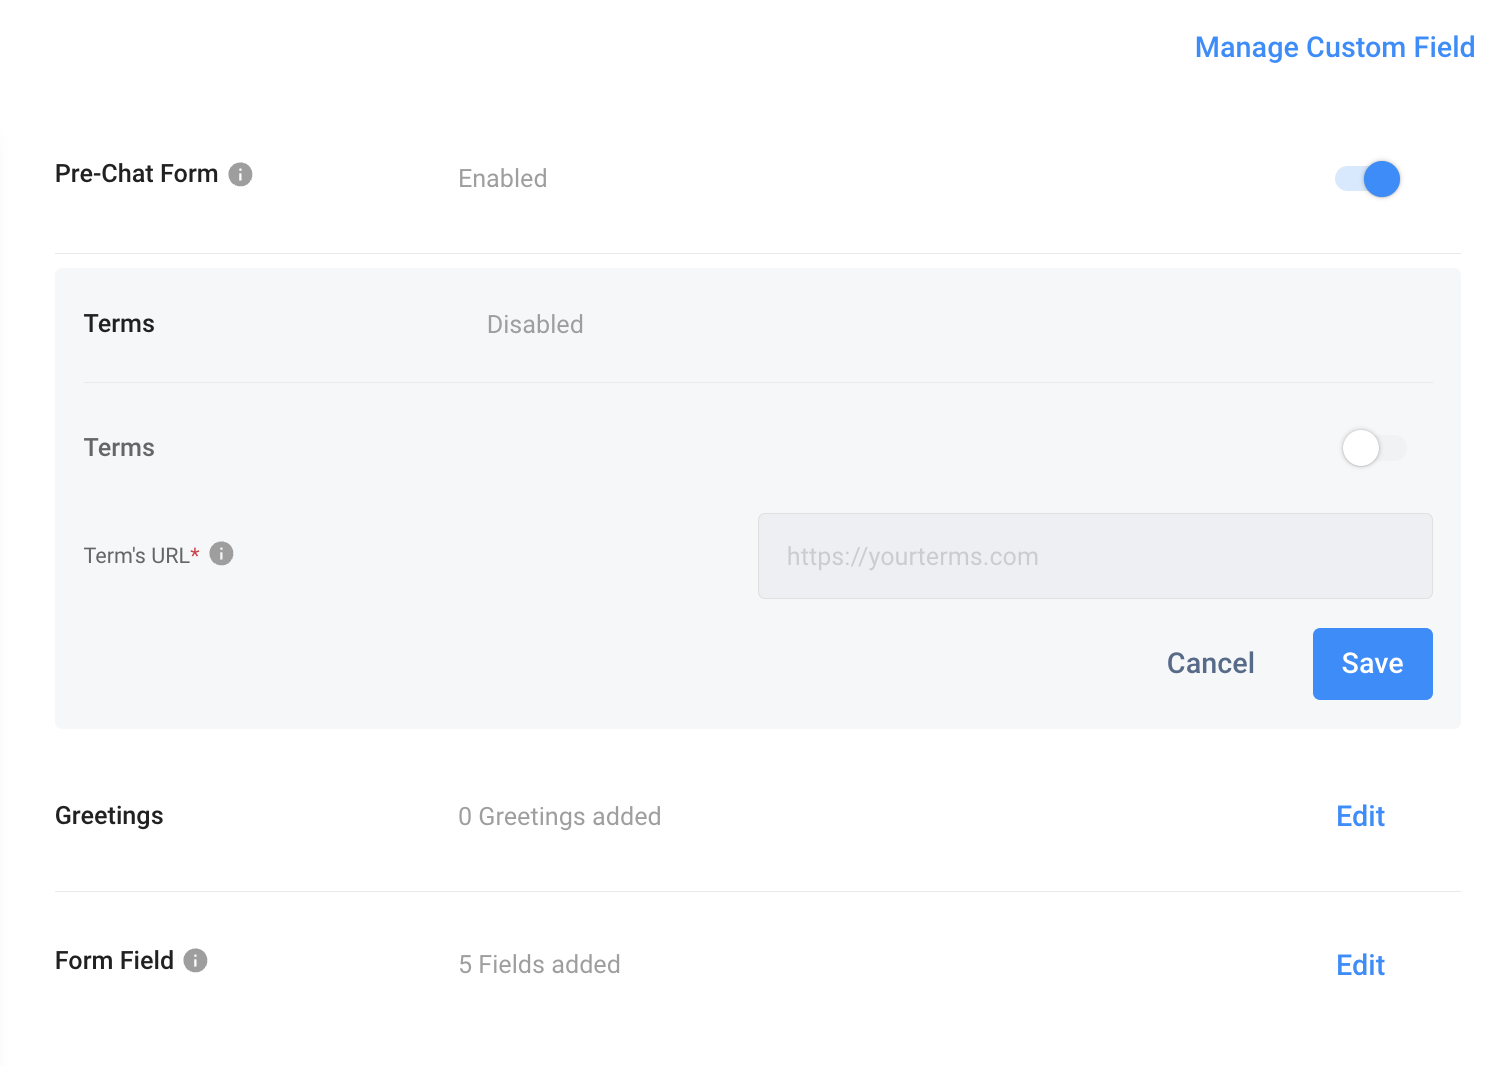Viewport: 1504px width, 1066px height.
Task: Click the Term's URL info icon
Action: 221,553
